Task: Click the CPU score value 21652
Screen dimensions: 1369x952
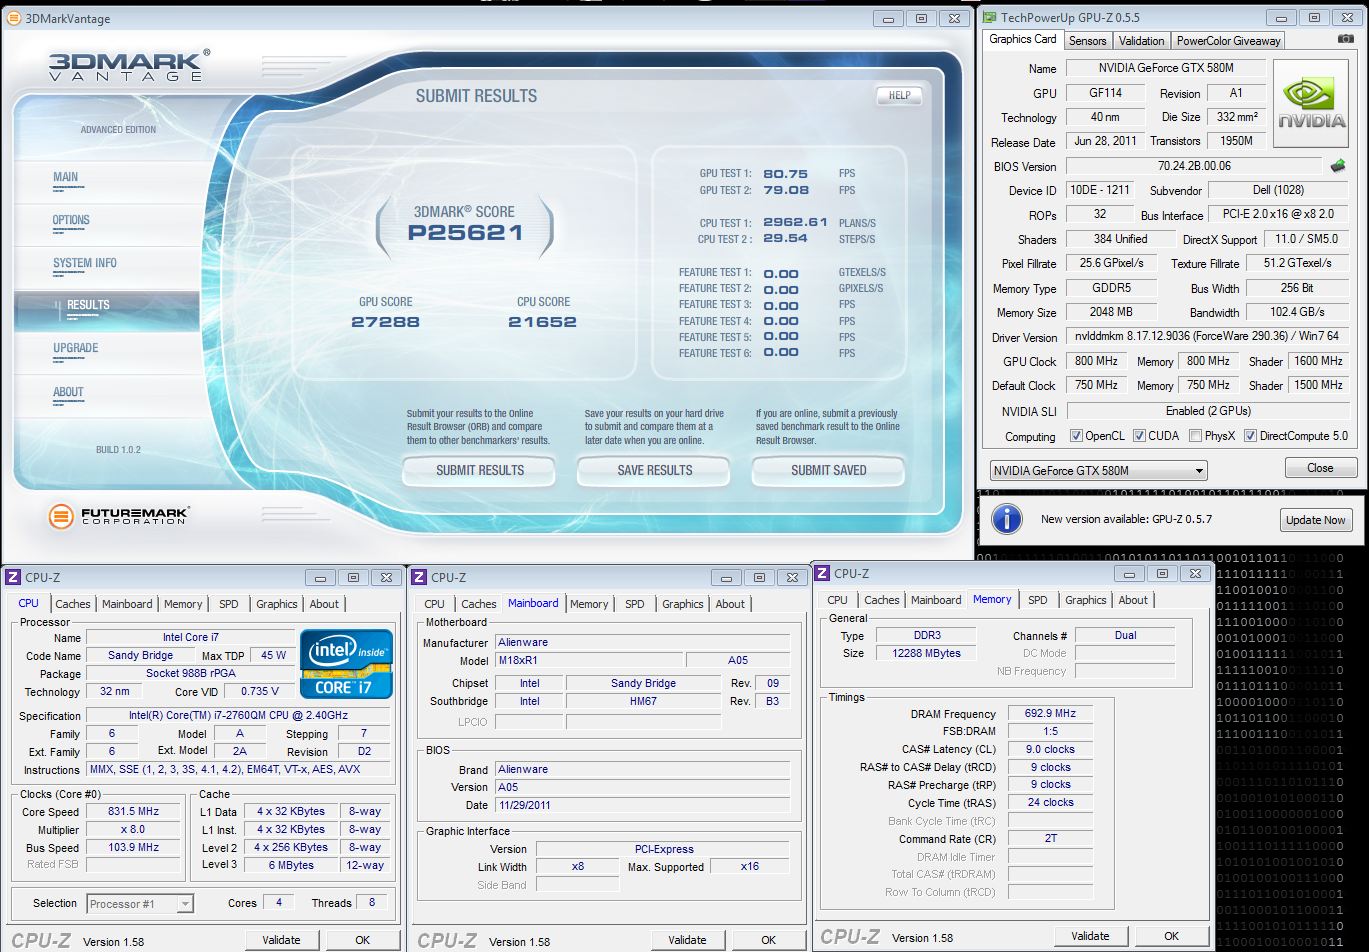Action: coord(542,322)
